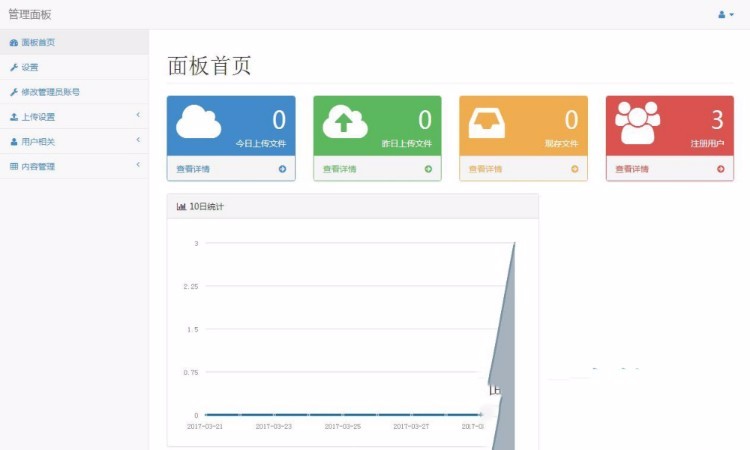Viewport: 750px width, 450px height.
Task: Click dashboard icon next to 面板首页
Action: [14, 43]
